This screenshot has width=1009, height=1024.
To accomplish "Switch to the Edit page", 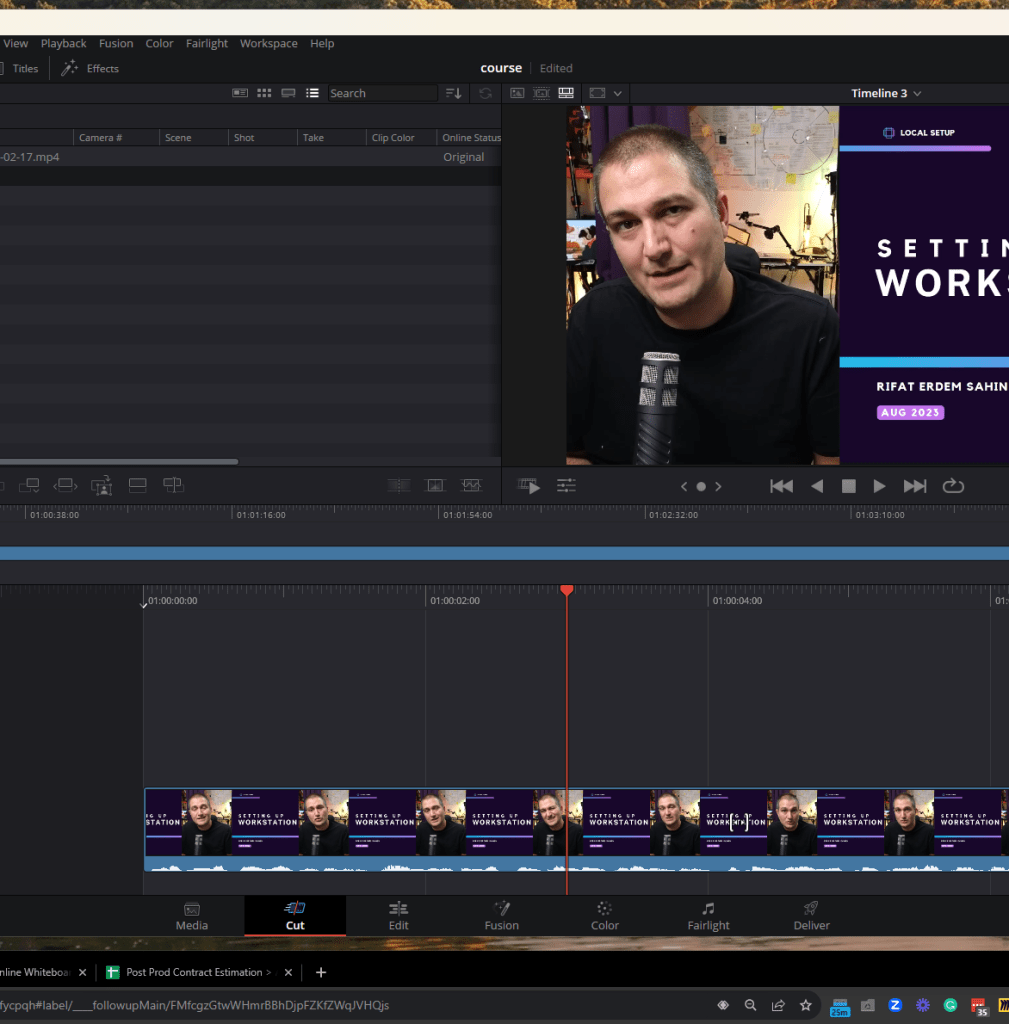I will [398, 916].
